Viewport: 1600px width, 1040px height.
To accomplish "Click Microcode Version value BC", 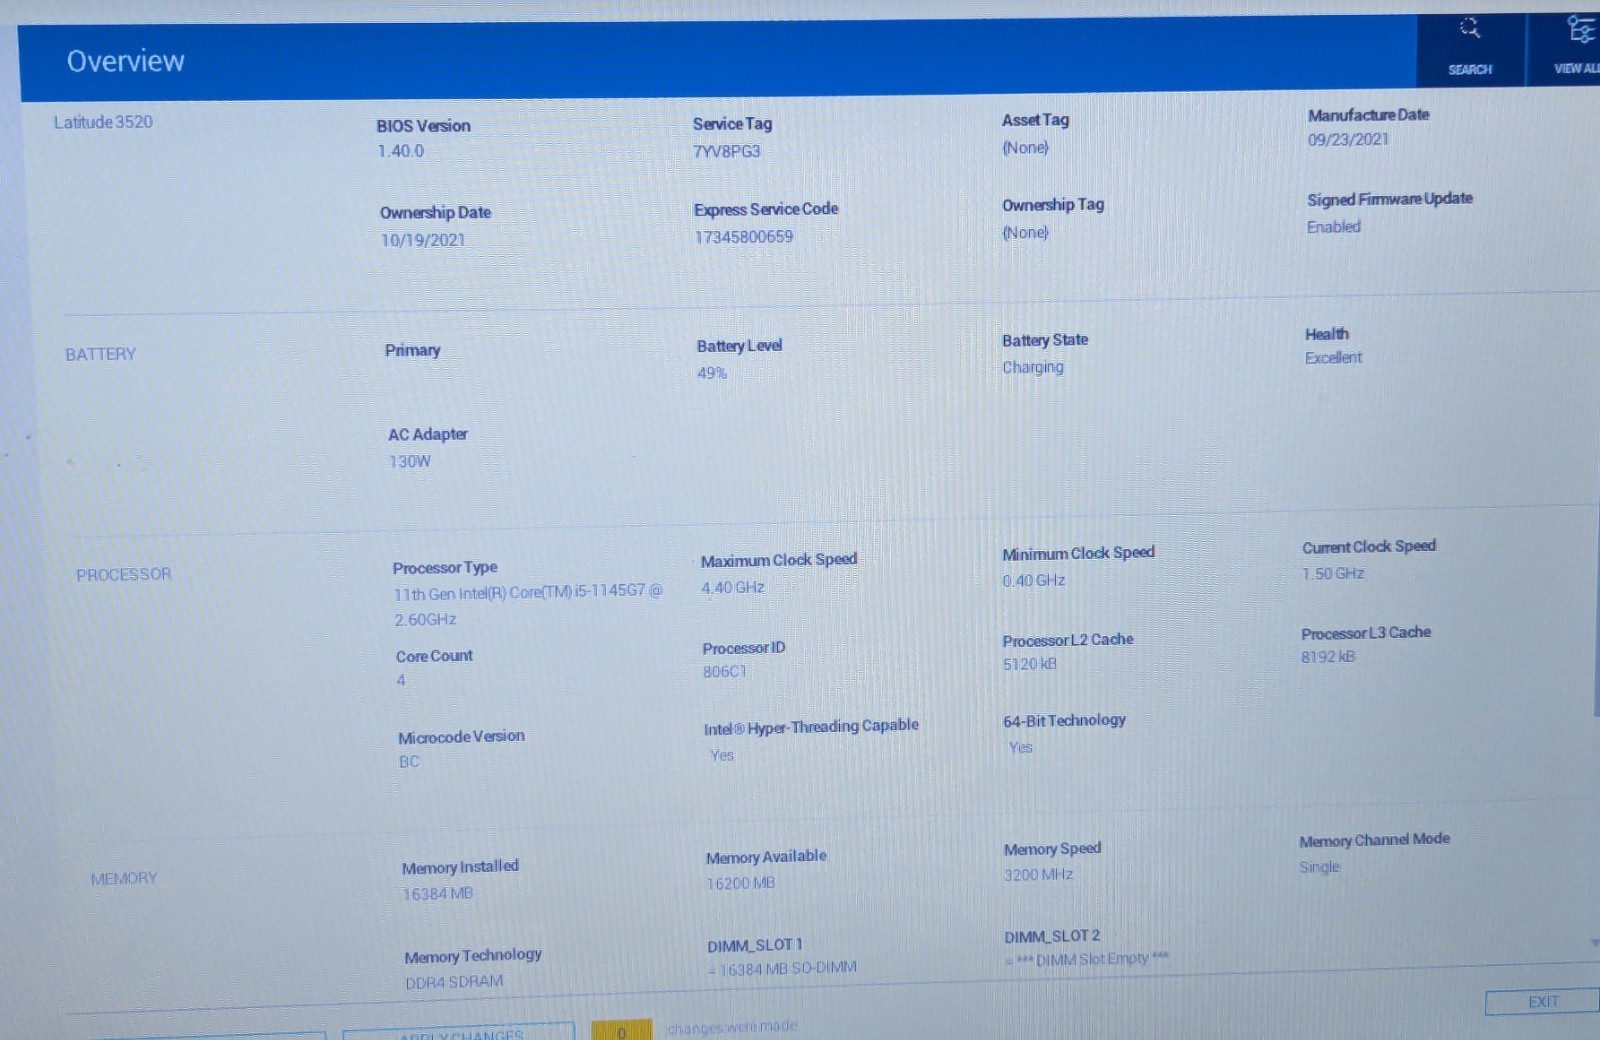I will pyautogui.click(x=409, y=762).
